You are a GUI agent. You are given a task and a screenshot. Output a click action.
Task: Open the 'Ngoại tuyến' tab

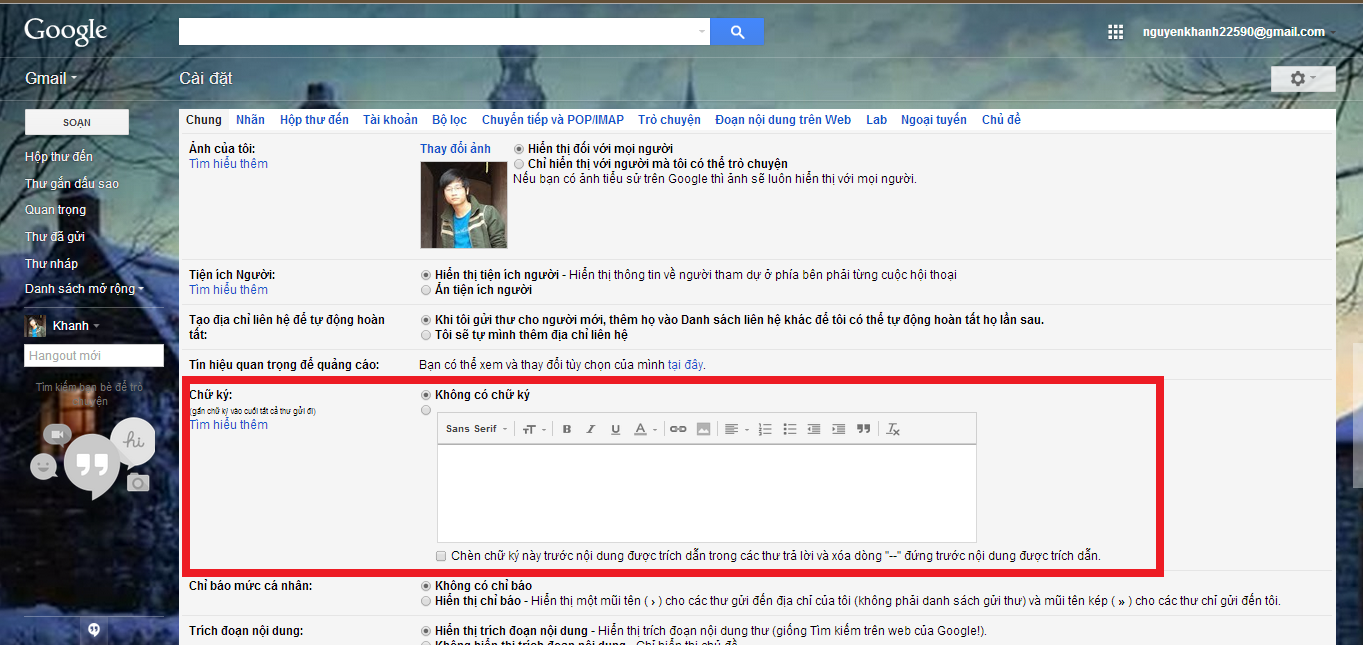point(934,119)
